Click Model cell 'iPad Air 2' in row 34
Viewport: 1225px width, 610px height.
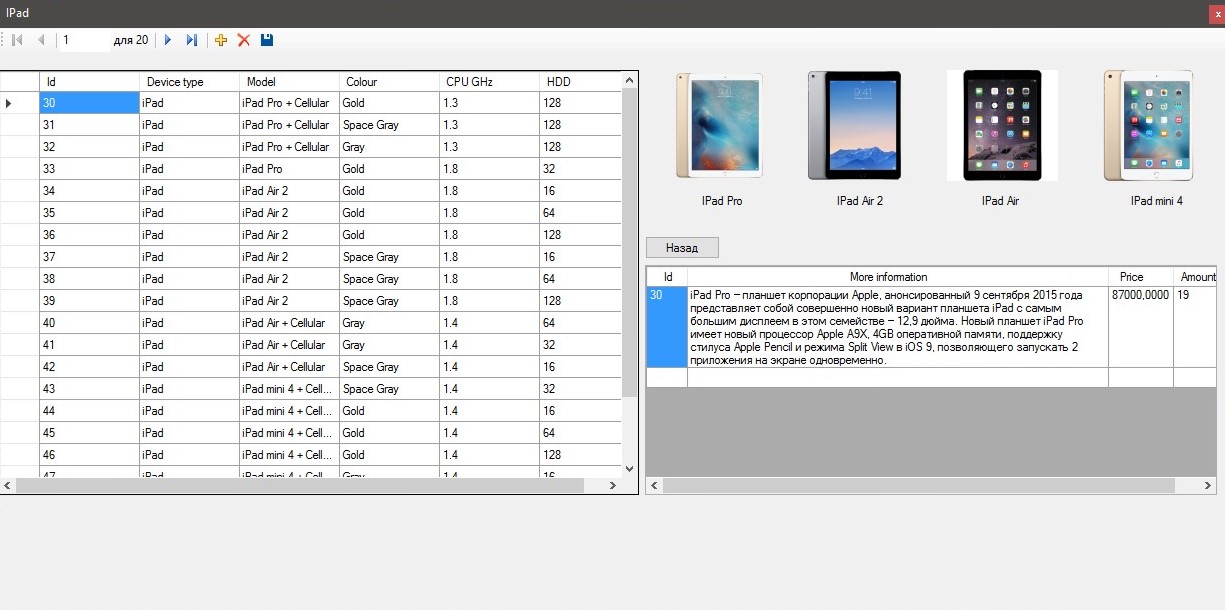pyautogui.click(x=289, y=191)
